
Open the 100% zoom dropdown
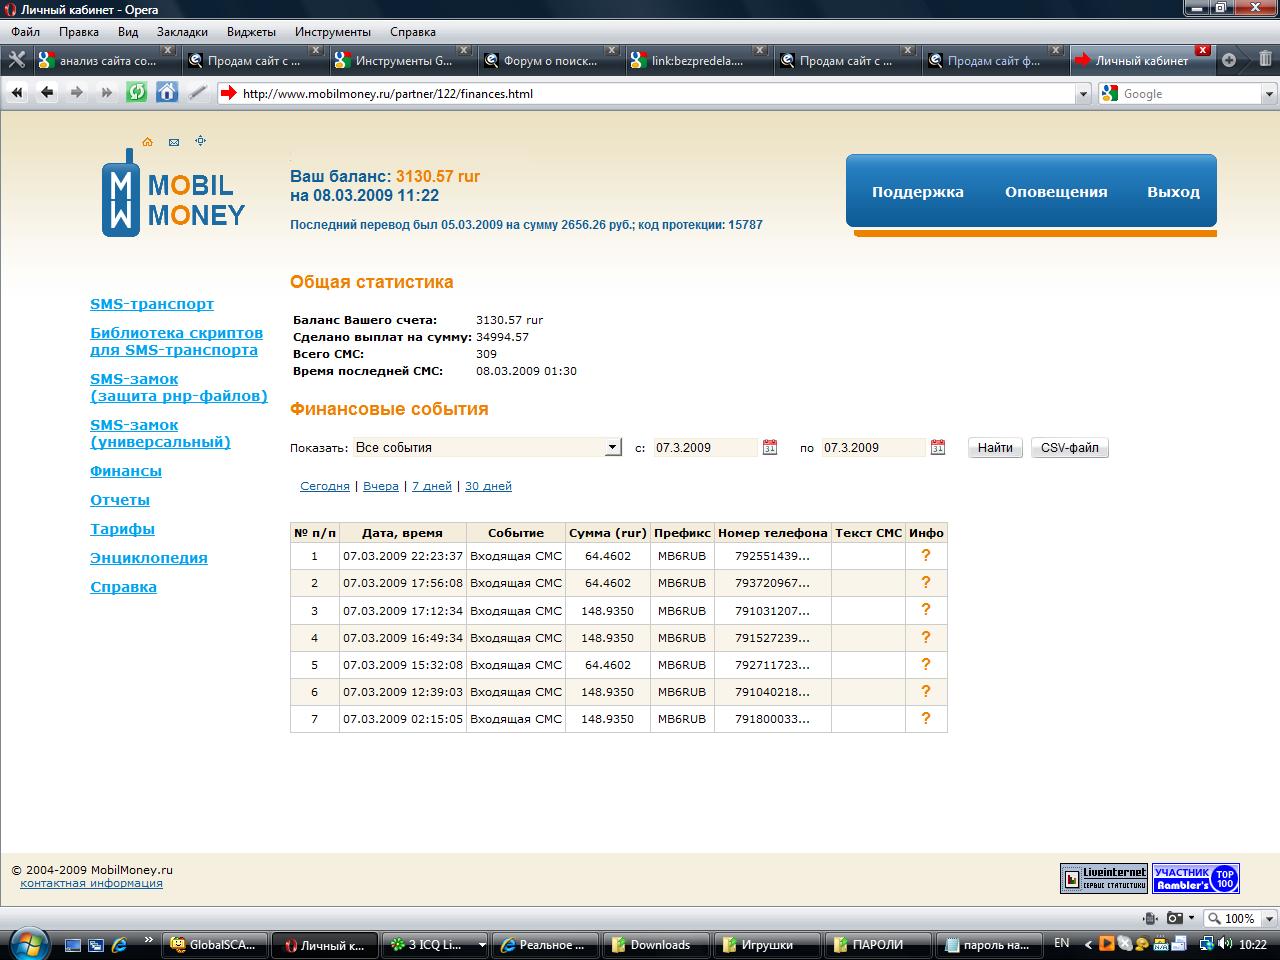tap(1270, 918)
